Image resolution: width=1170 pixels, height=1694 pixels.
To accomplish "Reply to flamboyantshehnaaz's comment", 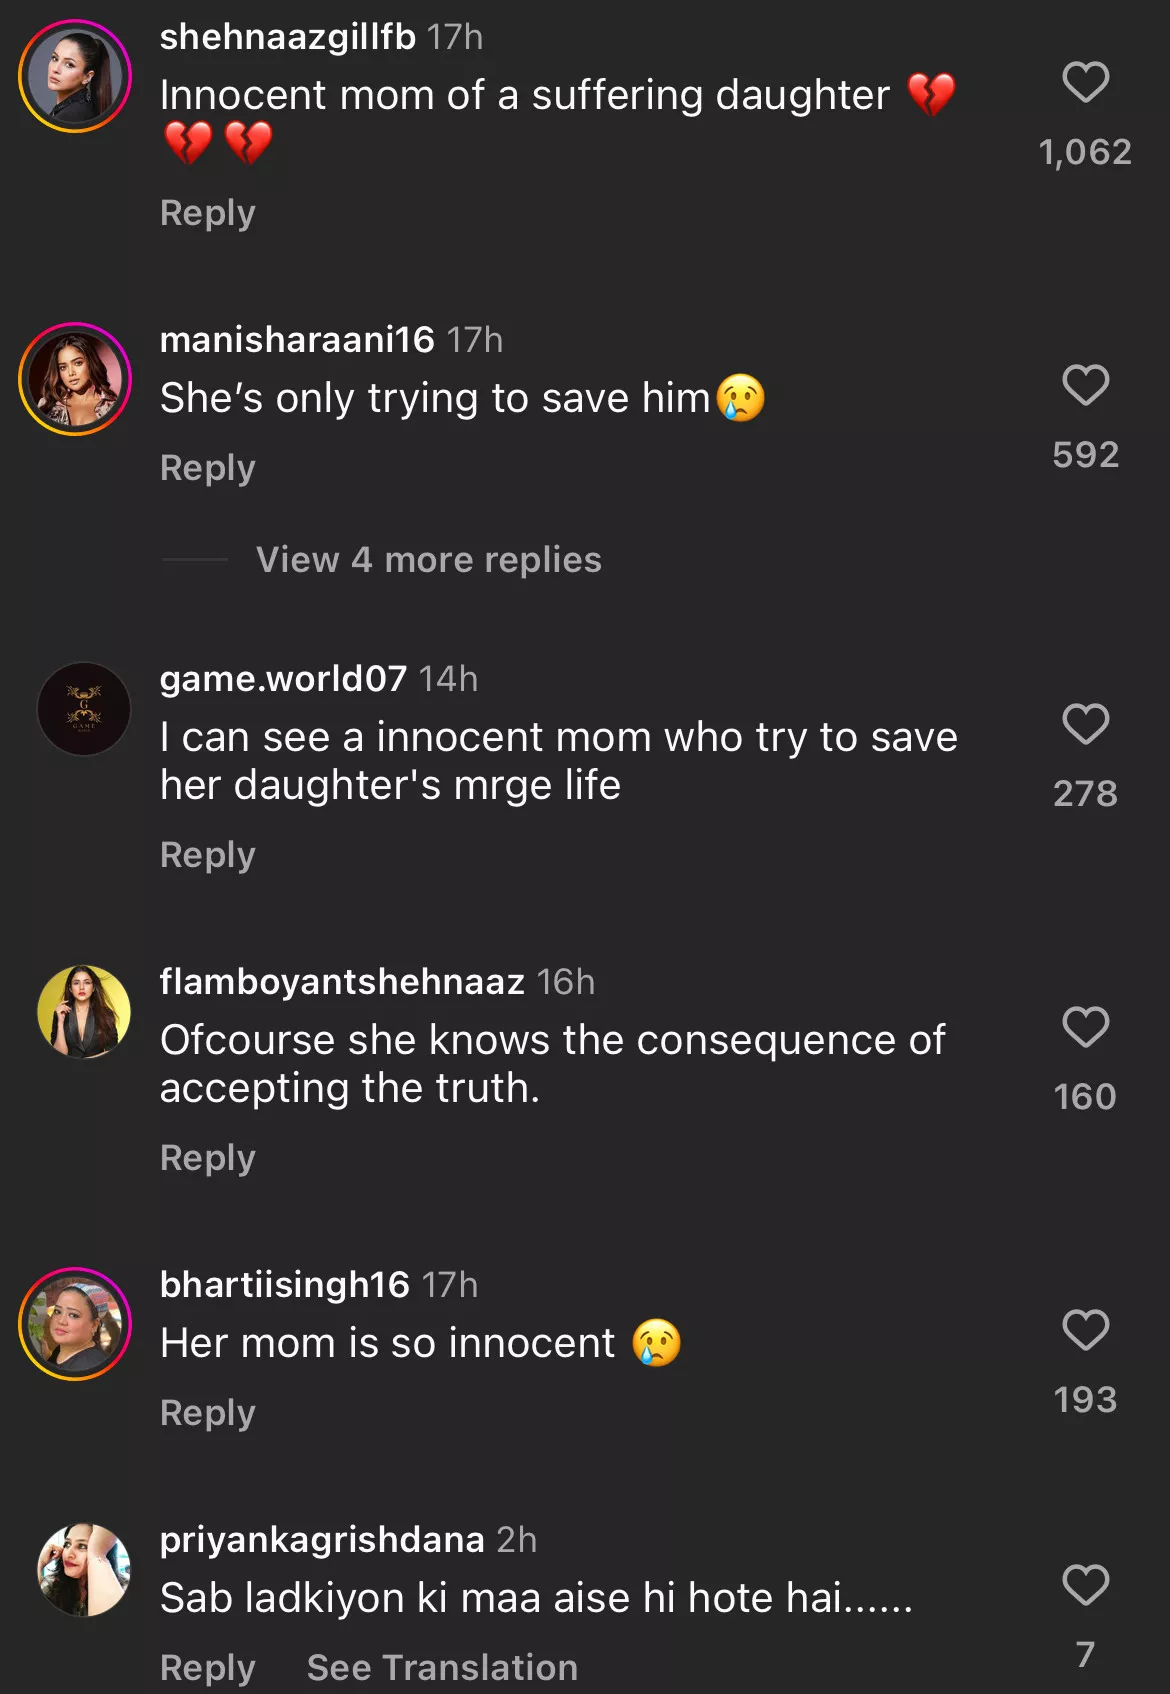I will 208,1158.
